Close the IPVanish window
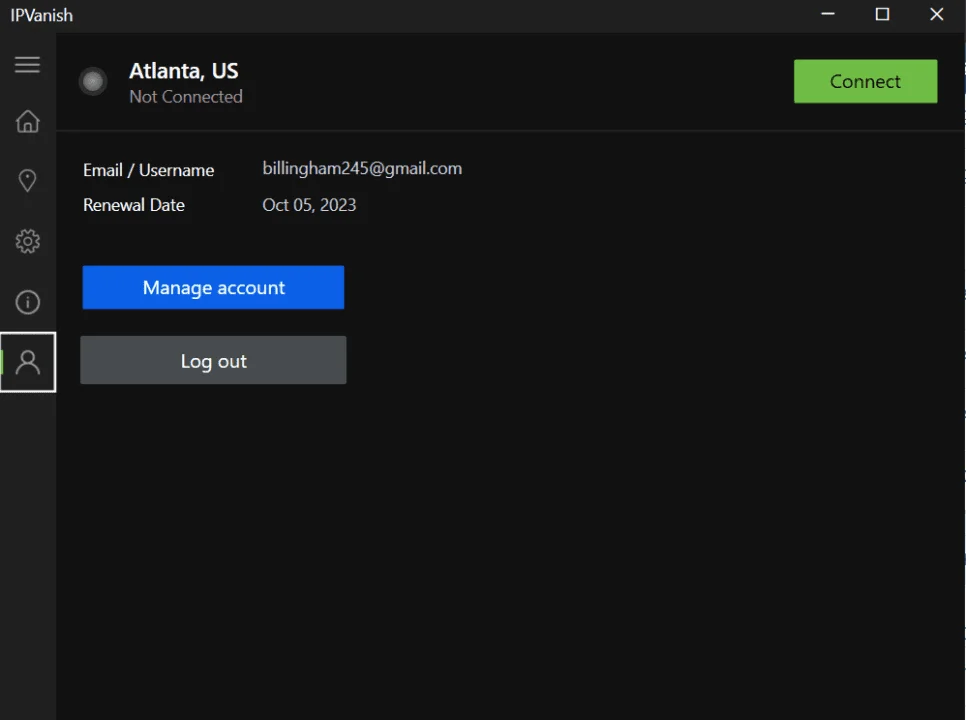This screenshot has width=966, height=720. [x=936, y=14]
